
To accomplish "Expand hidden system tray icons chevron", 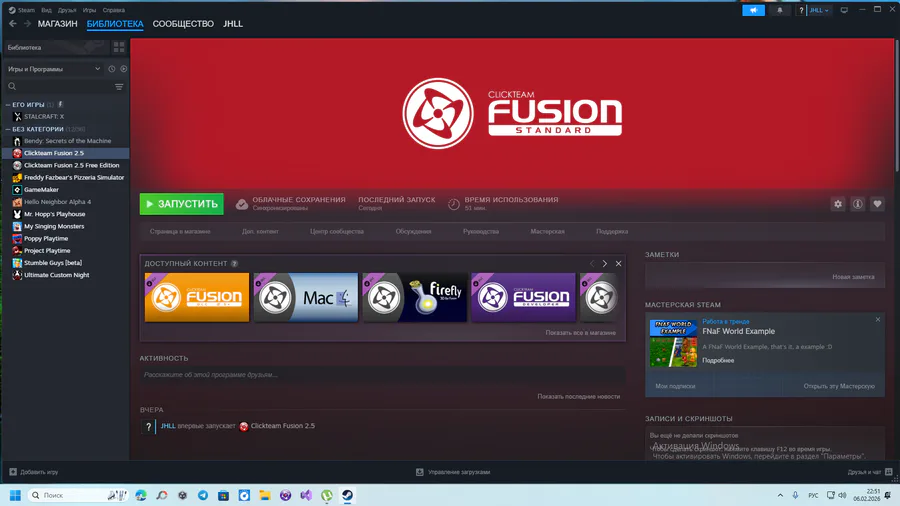I will 780,495.
